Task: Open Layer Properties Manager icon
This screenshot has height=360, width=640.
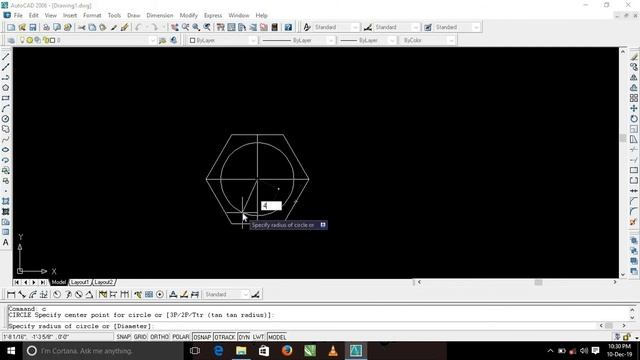Action: tap(11, 40)
